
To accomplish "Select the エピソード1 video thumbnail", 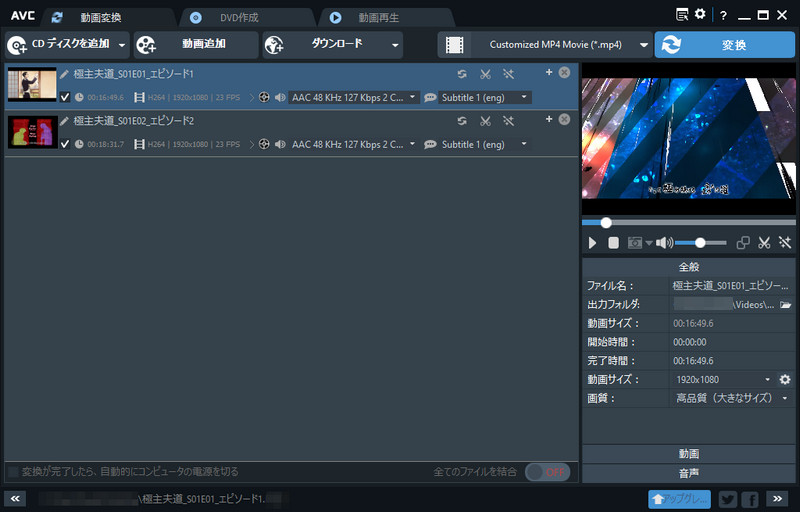I will click(32, 84).
